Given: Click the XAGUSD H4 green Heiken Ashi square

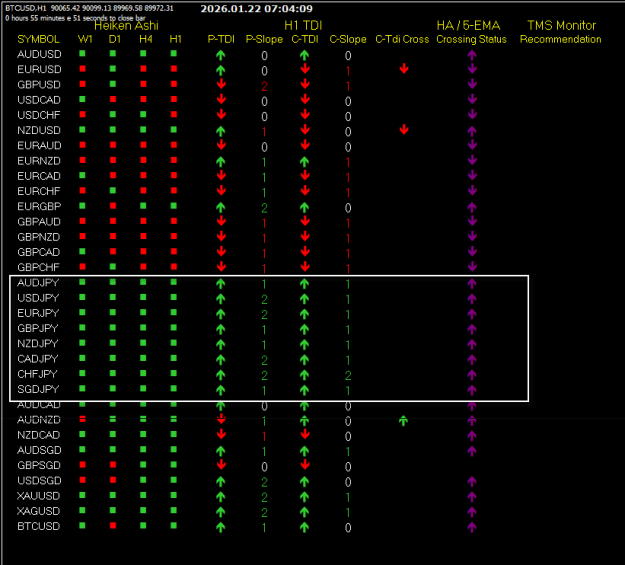Looking at the screenshot, I should pyautogui.click(x=143, y=510).
